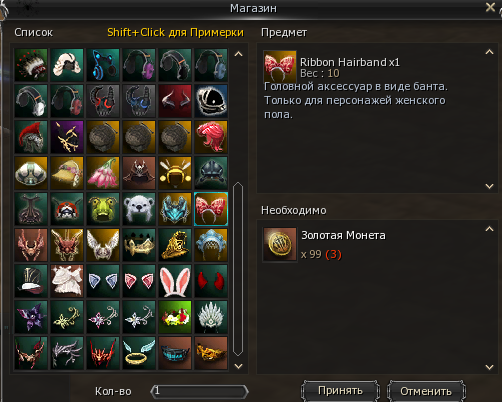Choose the pink bunny ears item
This screenshot has height=402, width=502.
click(175, 281)
